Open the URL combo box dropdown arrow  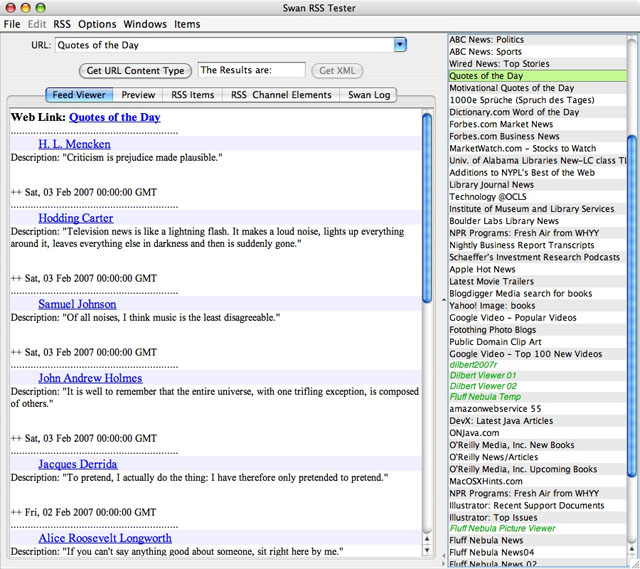click(400, 45)
